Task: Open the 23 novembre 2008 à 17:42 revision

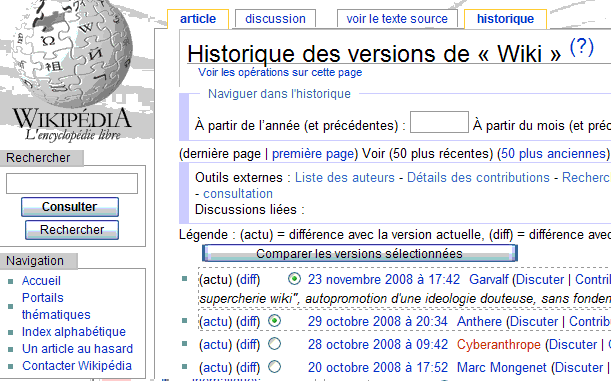Action: pos(384,280)
